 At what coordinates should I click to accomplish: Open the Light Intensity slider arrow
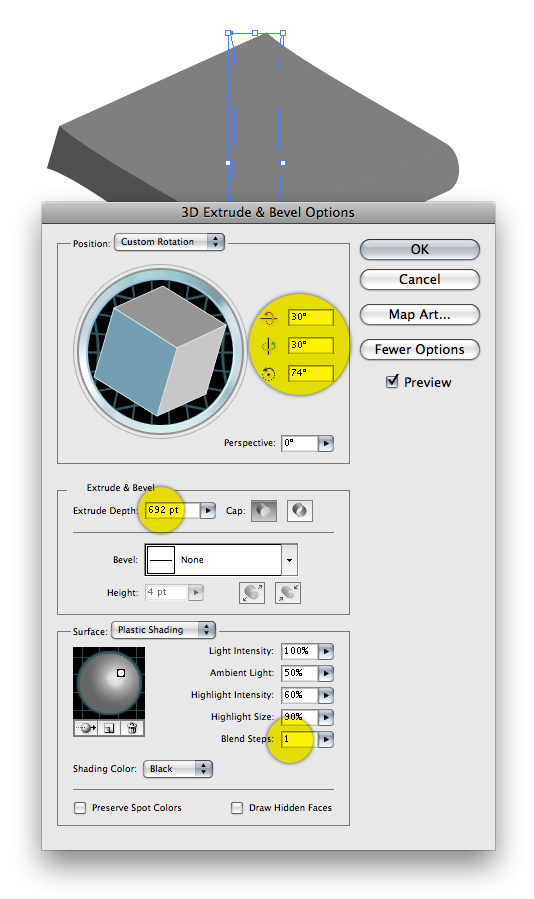point(326,651)
